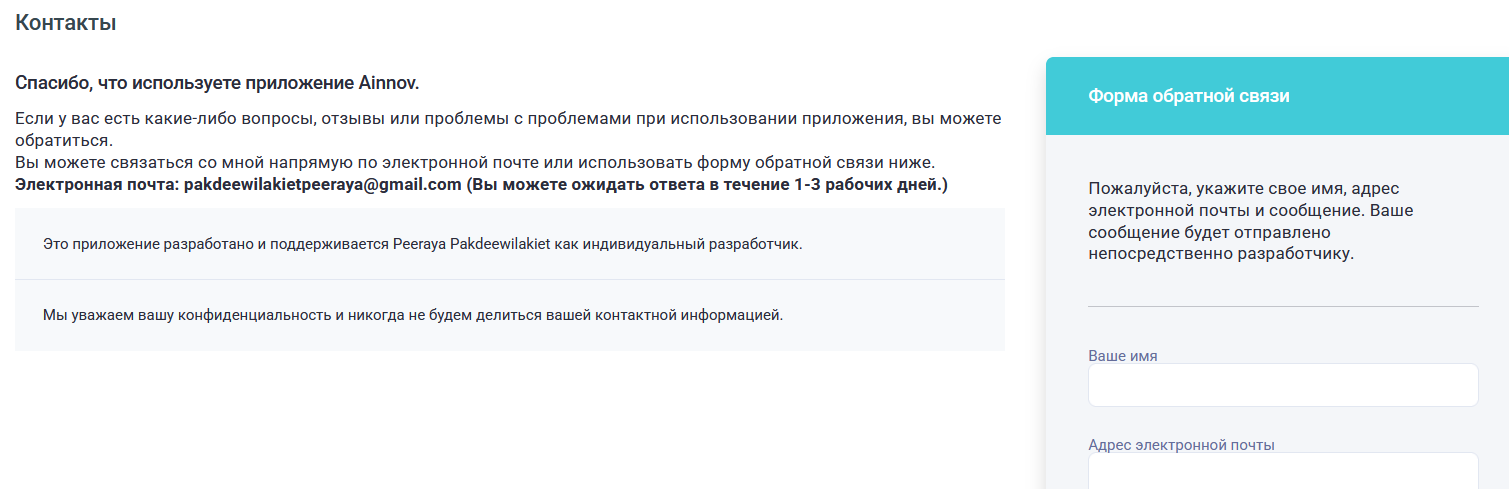Screen dimensions: 1509x489
Task: Click the "Адрес электронной почты" field label
Action: click(1181, 445)
